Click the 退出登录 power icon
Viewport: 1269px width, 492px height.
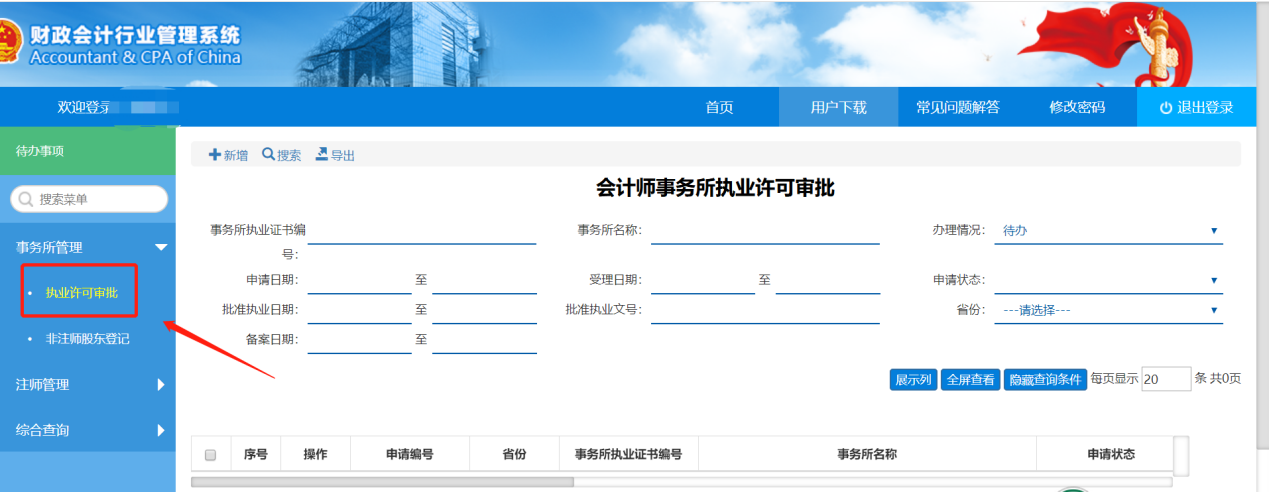coord(1166,108)
